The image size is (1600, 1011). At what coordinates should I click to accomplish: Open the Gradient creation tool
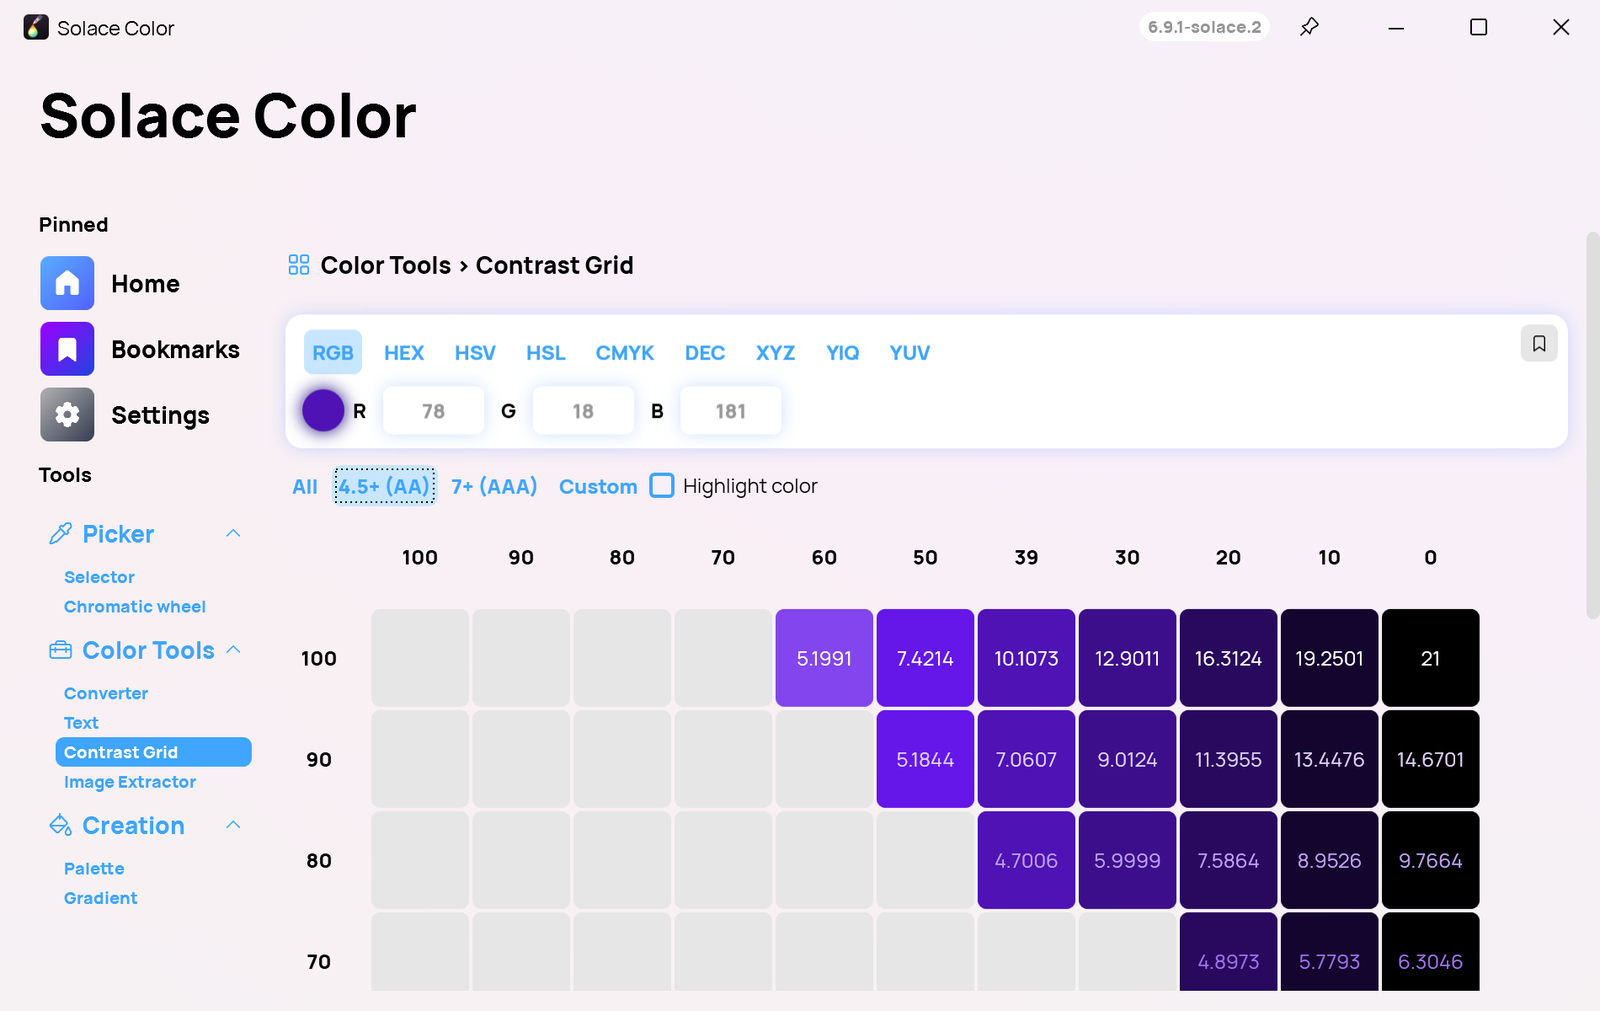(101, 898)
